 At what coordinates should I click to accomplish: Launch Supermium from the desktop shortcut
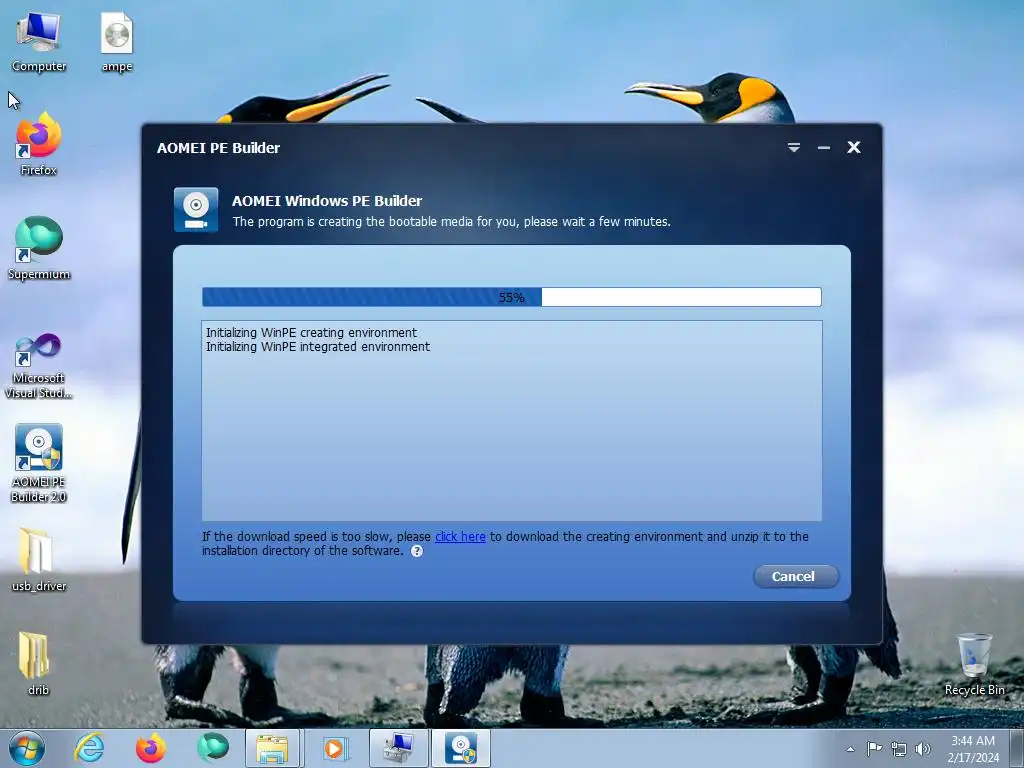coord(39,248)
